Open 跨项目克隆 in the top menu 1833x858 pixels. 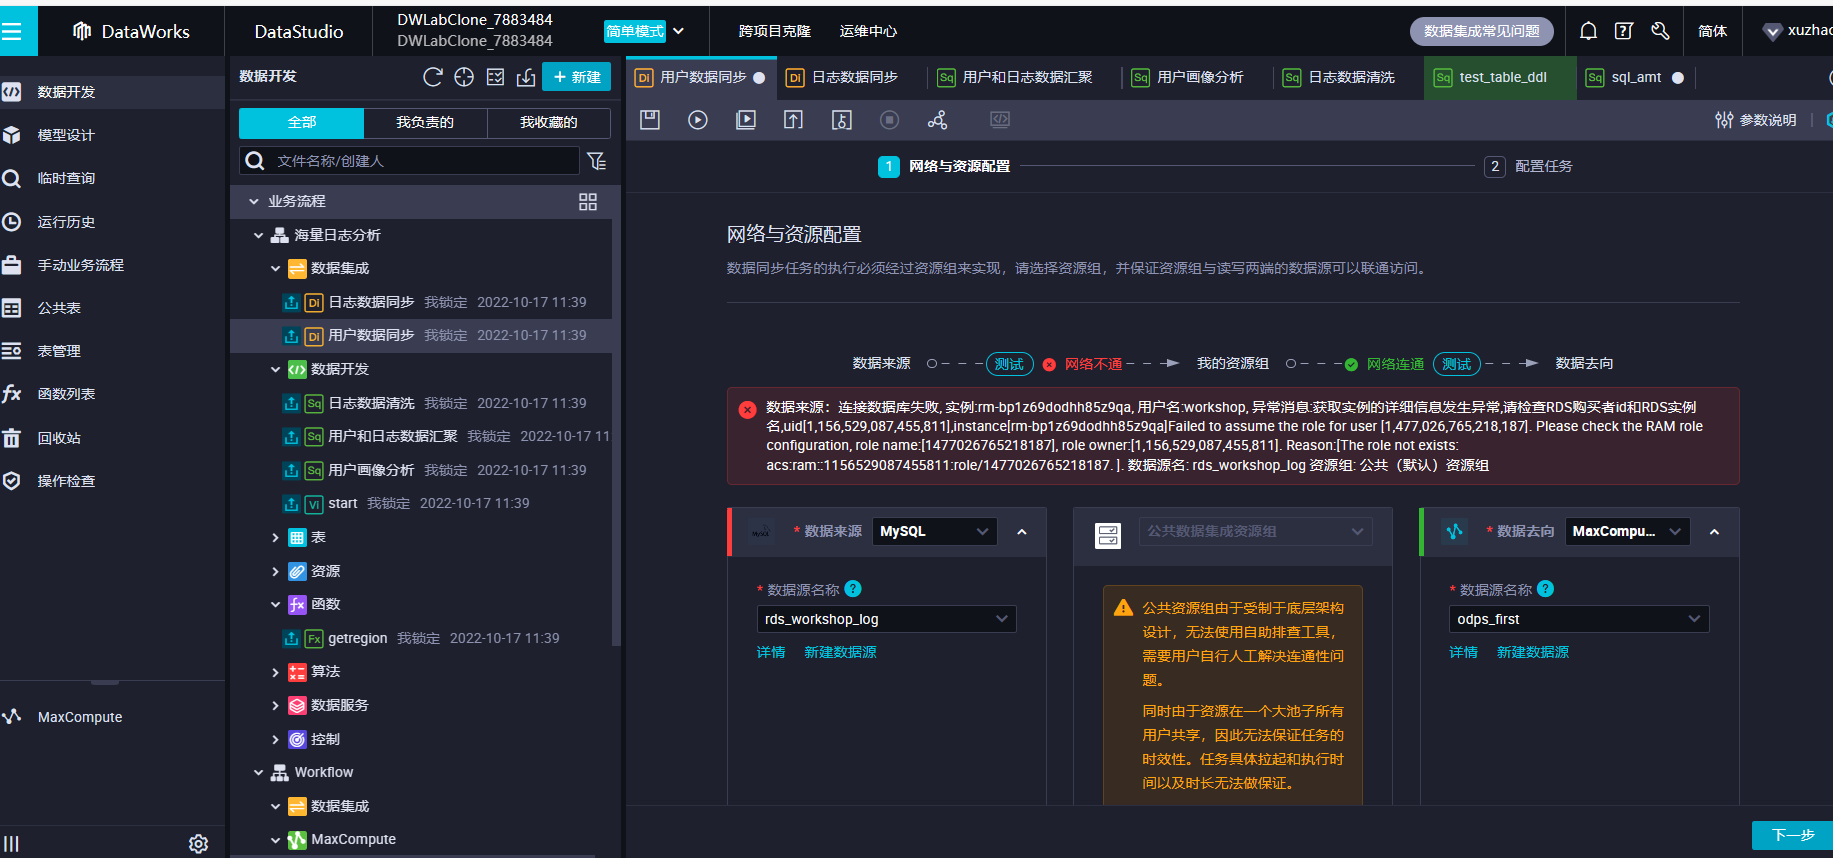[775, 31]
